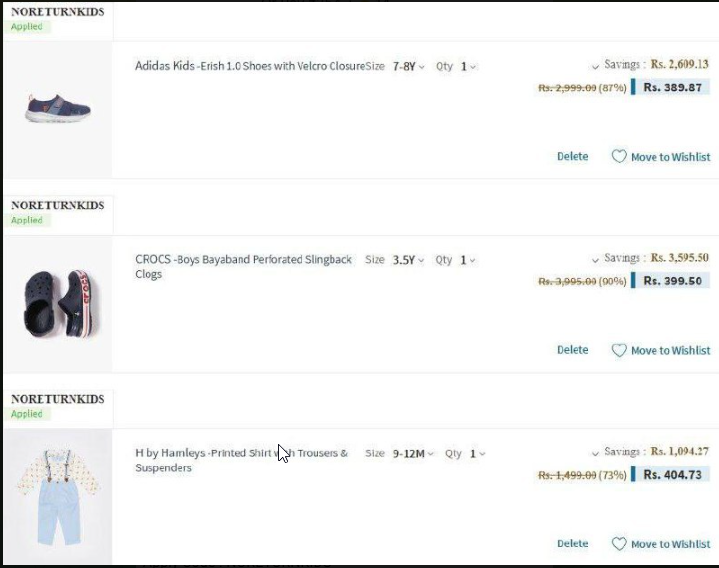The height and width of the screenshot is (568, 719).
Task: Click the wishlist heart icon for CROCS clogs
Action: [619, 350]
